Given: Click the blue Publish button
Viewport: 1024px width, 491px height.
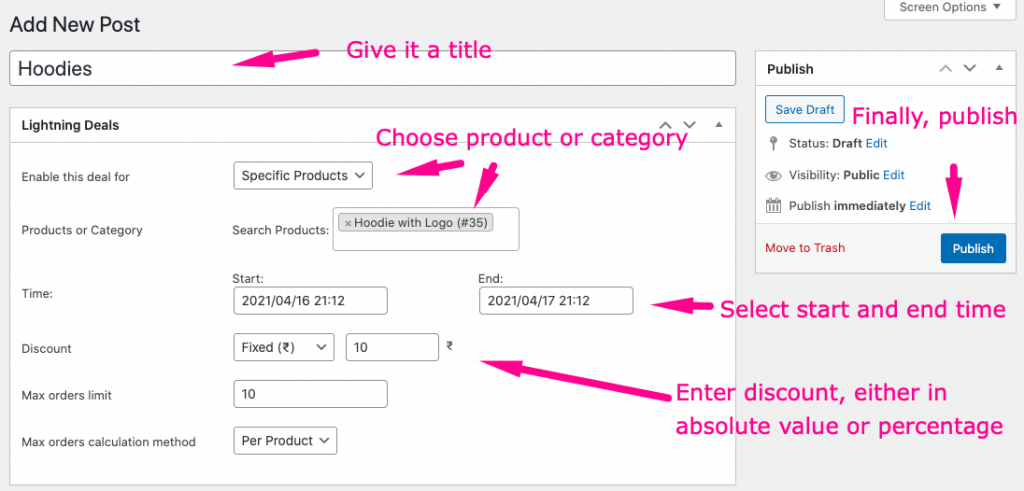Looking at the screenshot, I should coord(972,248).
